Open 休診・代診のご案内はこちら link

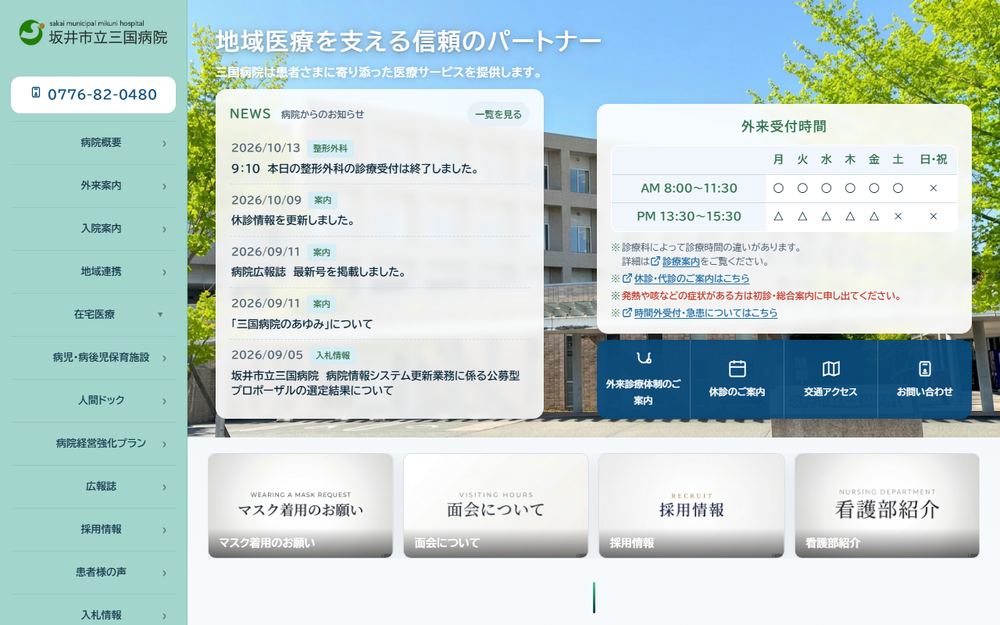click(x=691, y=278)
